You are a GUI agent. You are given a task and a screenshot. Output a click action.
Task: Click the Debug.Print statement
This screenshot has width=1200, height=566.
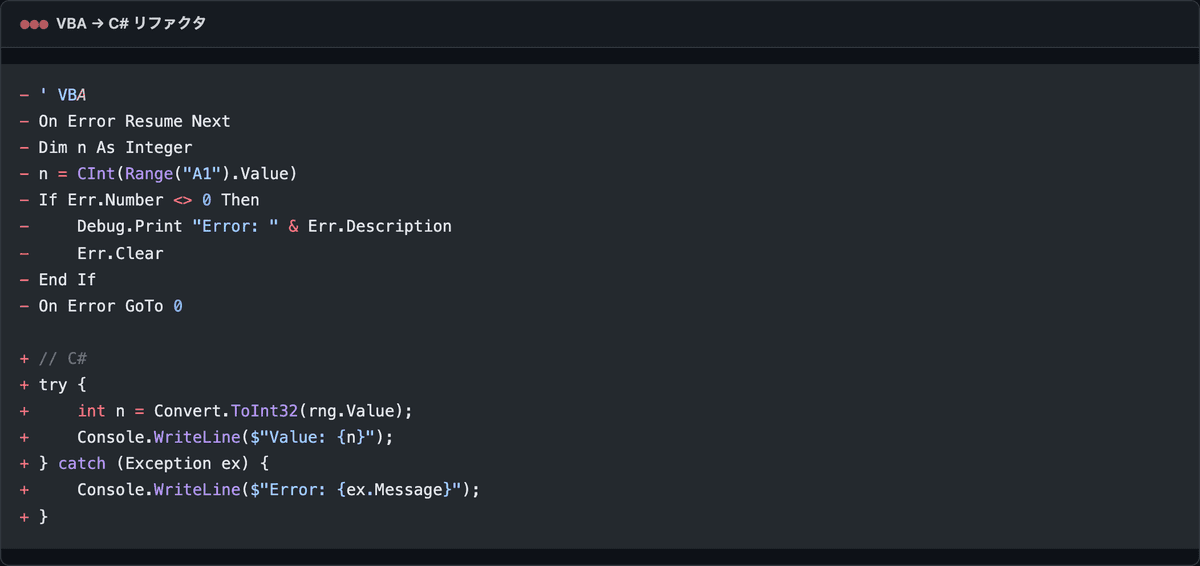click(x=264, y=226)
